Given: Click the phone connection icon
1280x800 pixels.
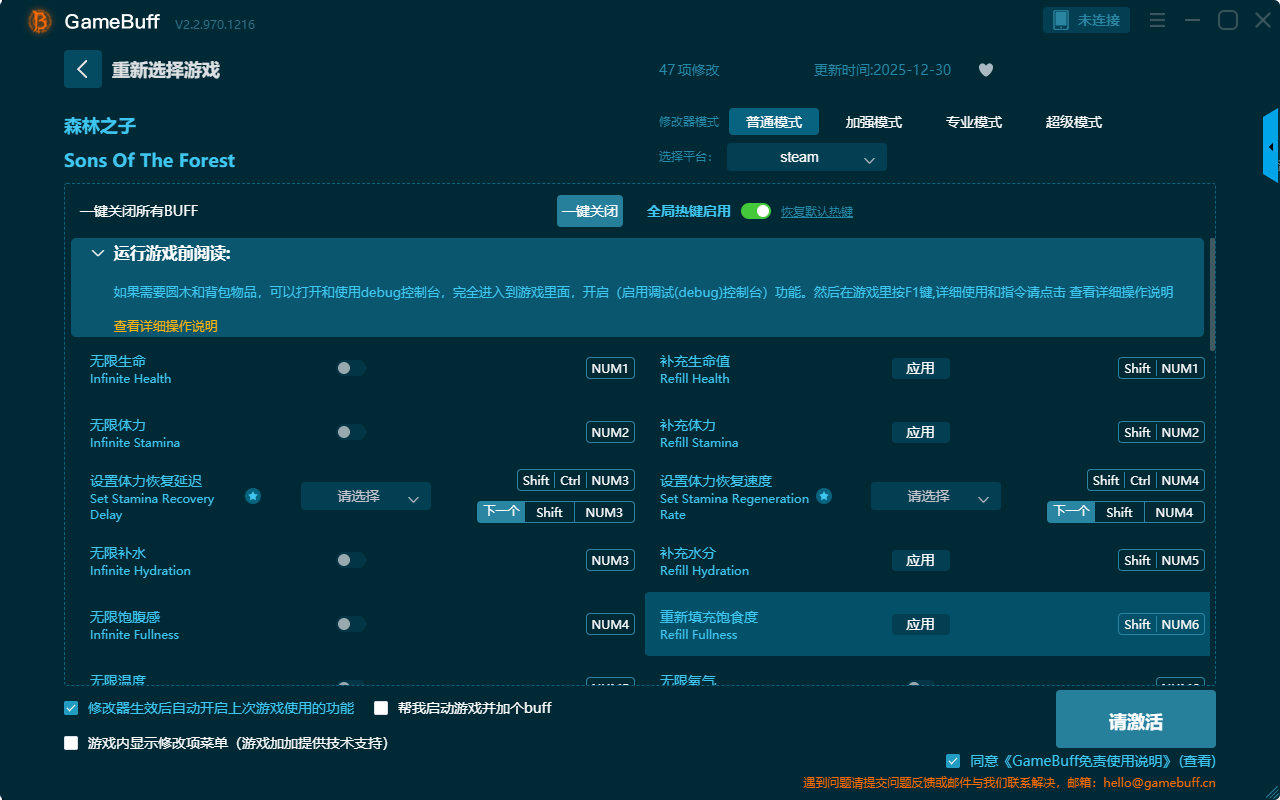Looking at the screenshot, I should [x=1060, y=20].
